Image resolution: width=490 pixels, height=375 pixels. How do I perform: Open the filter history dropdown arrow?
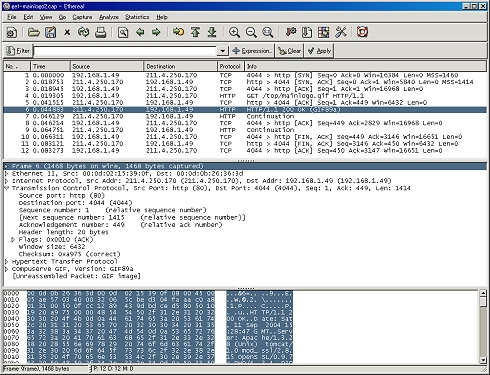tap(223, 51)
